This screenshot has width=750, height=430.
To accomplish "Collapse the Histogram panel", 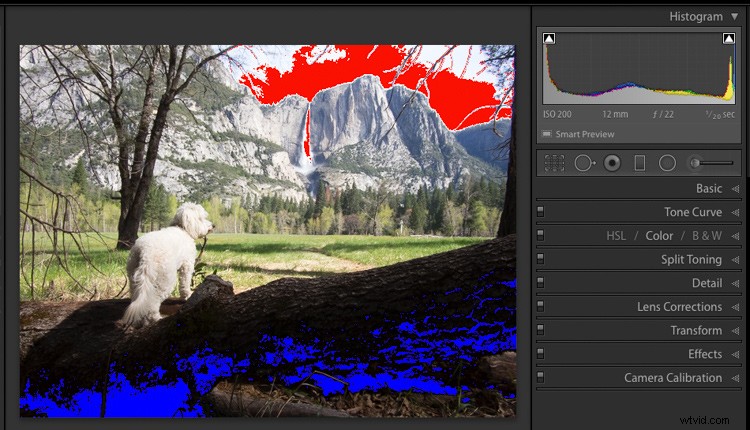I will coord(735,17).
